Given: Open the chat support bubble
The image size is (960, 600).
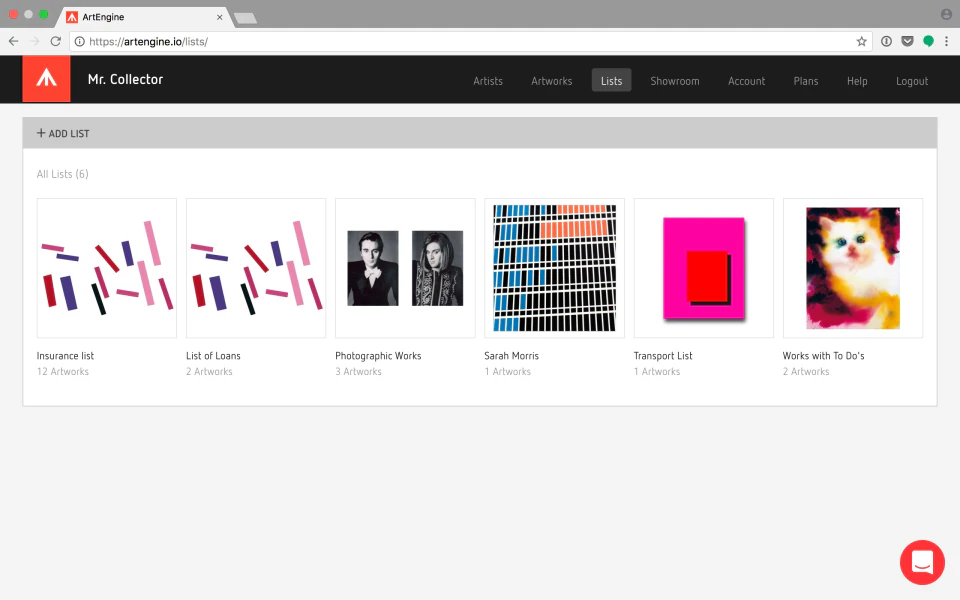Looking at the screenshot, I should 922,562.
